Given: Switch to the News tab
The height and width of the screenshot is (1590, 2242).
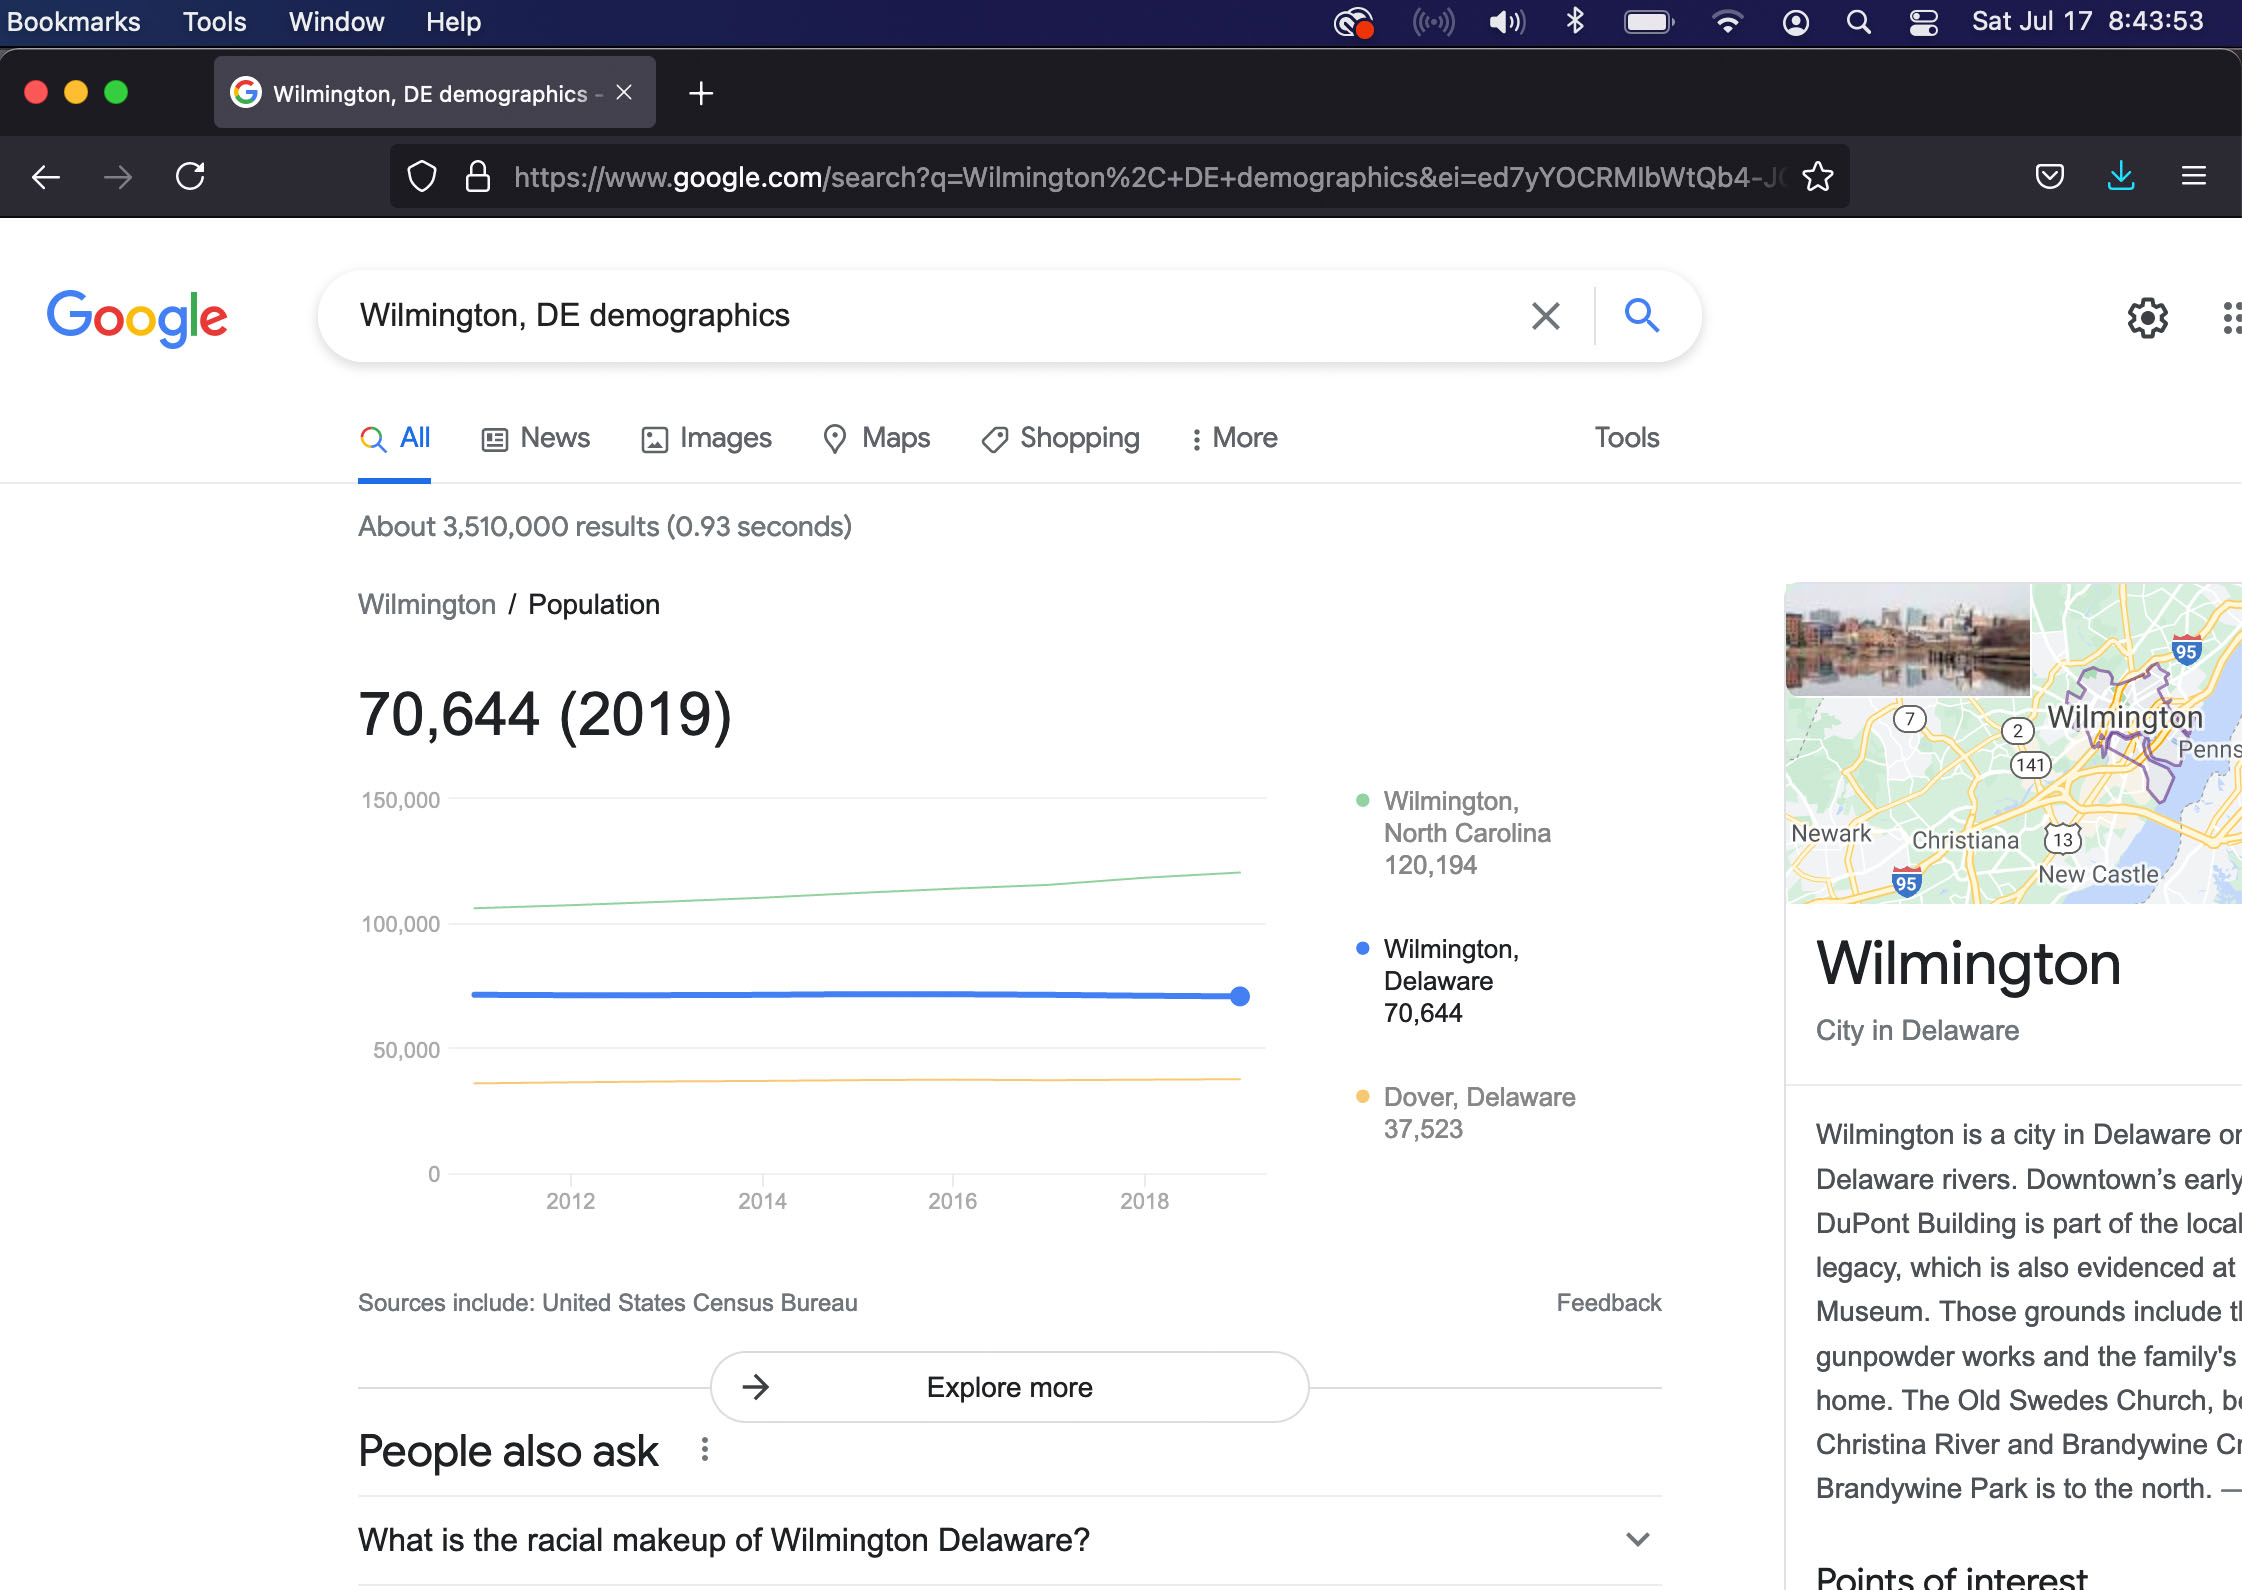Looking at the screenshot, I should click(536, 438).
